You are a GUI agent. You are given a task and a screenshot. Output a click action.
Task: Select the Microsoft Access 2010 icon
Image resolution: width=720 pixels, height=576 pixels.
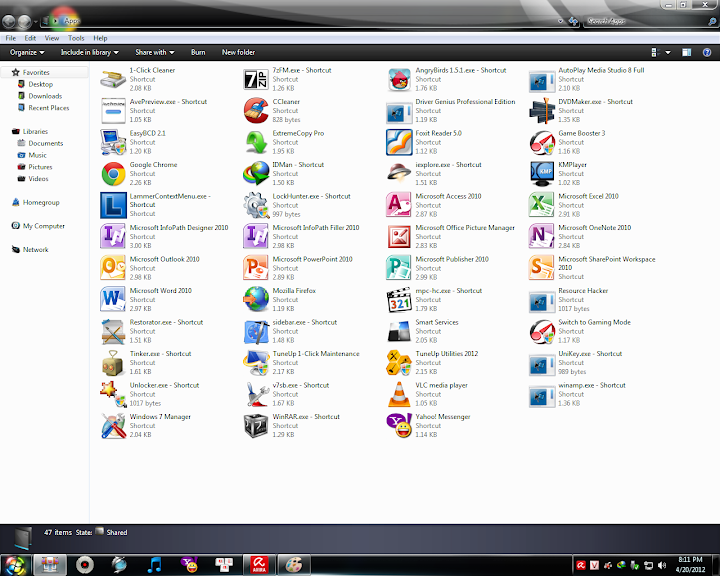[399, 205]
